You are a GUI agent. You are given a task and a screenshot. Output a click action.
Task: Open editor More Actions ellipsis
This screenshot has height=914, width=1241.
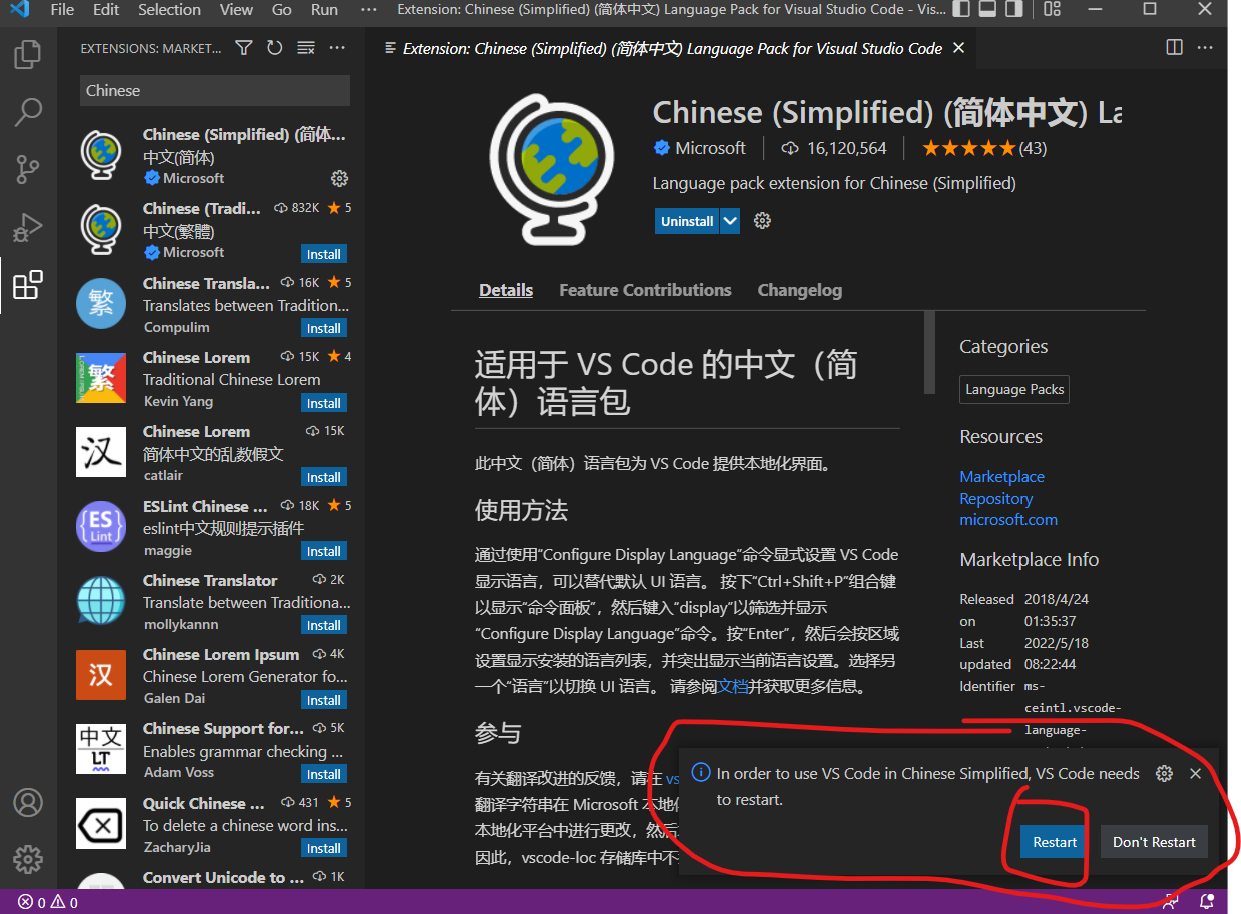pos(1205,48)
